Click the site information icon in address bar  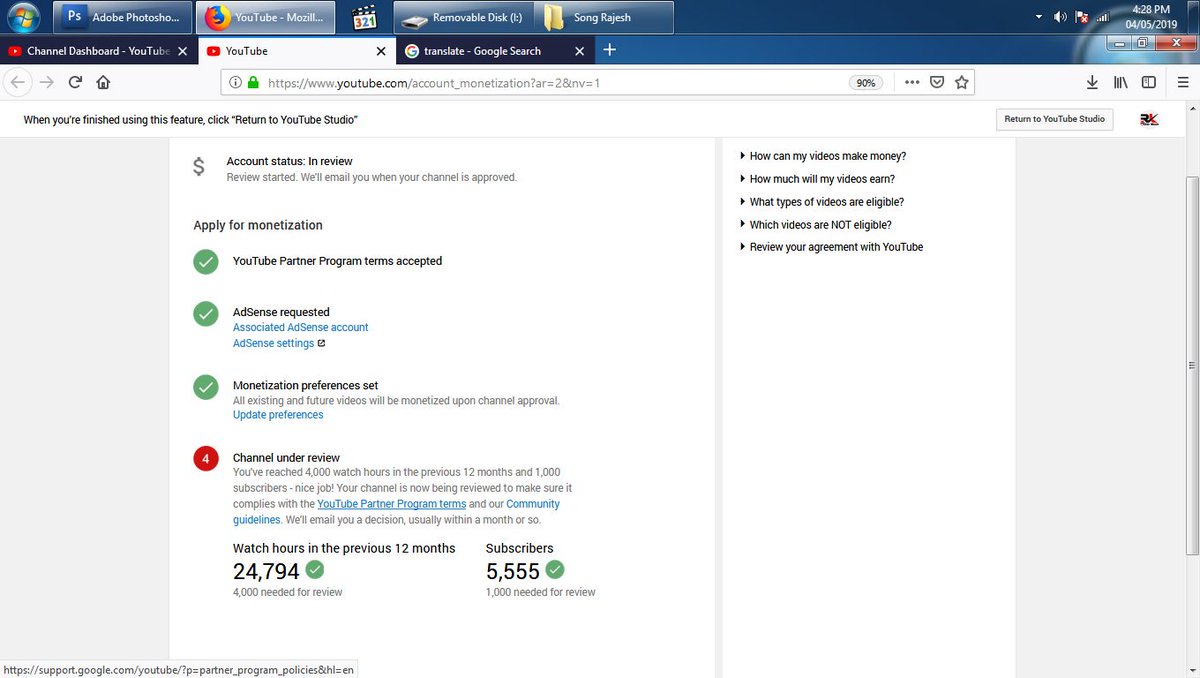234,83
